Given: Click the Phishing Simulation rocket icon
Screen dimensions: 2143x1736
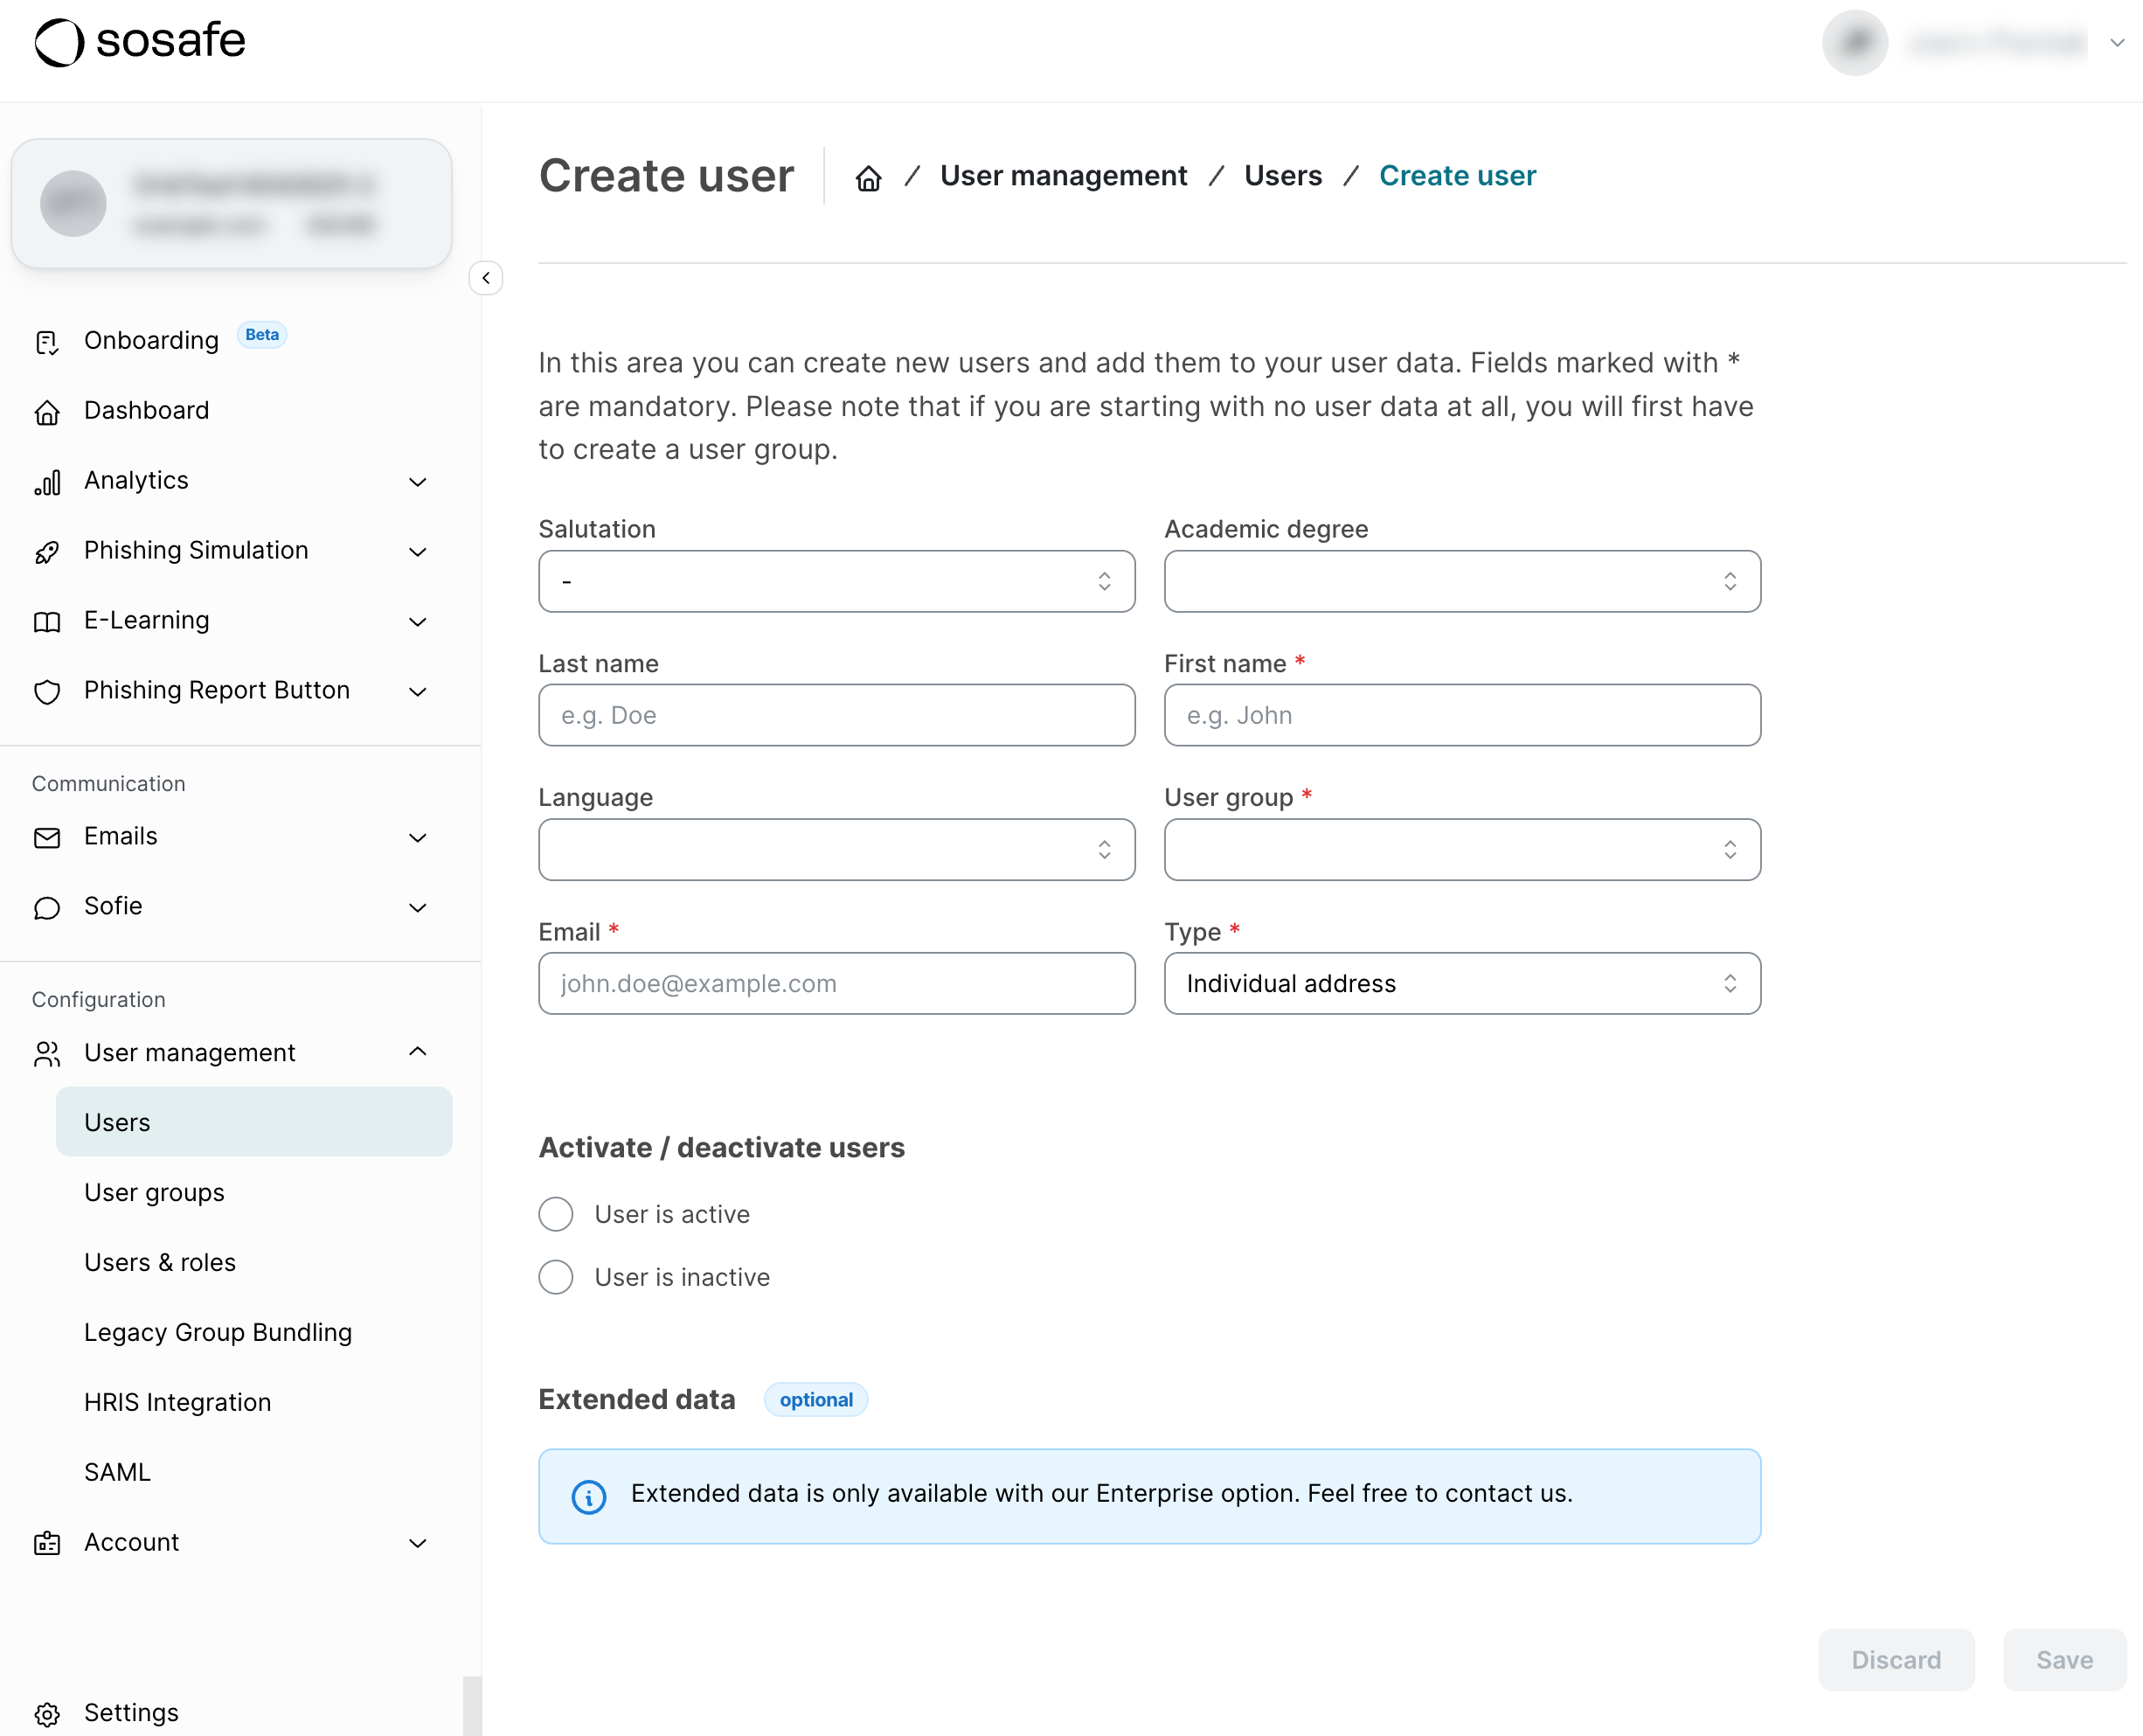Looking at the screenshot, I should [47, 552].
